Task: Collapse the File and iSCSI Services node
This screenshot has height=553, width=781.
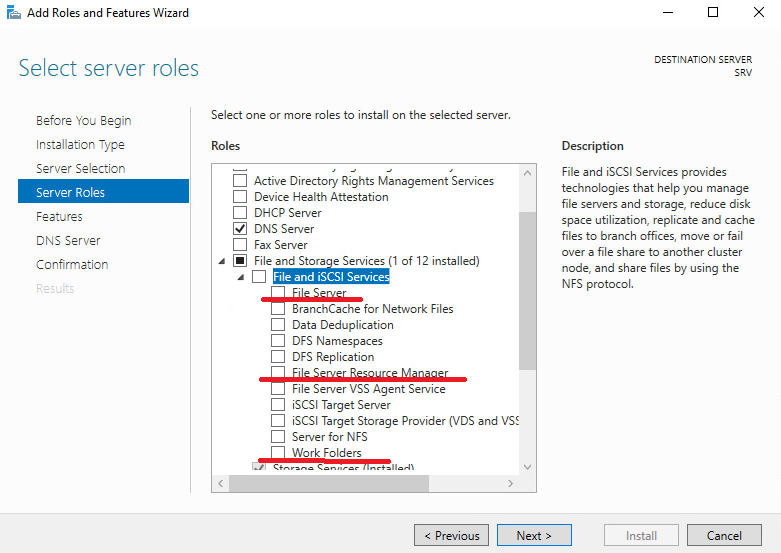Action: (241, 276)
